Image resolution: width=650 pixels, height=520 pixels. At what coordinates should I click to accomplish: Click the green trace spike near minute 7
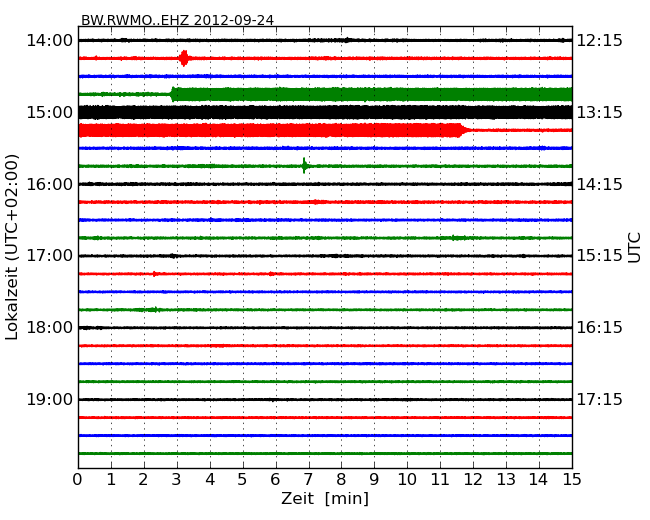(x=305, y=166)
